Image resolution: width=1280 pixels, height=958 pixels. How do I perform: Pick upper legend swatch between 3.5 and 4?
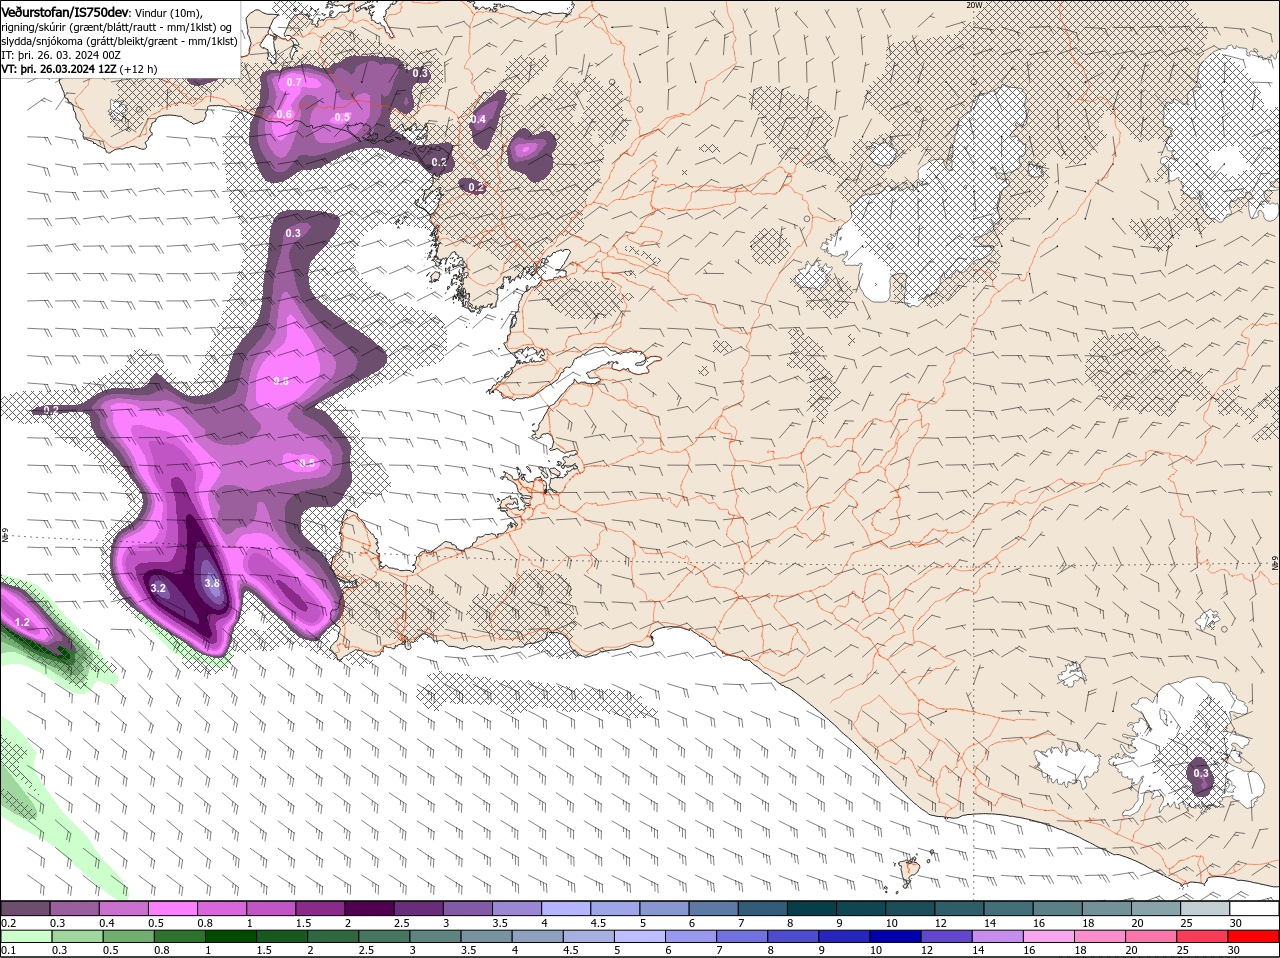pyautogui.click(x=517, y=908)
